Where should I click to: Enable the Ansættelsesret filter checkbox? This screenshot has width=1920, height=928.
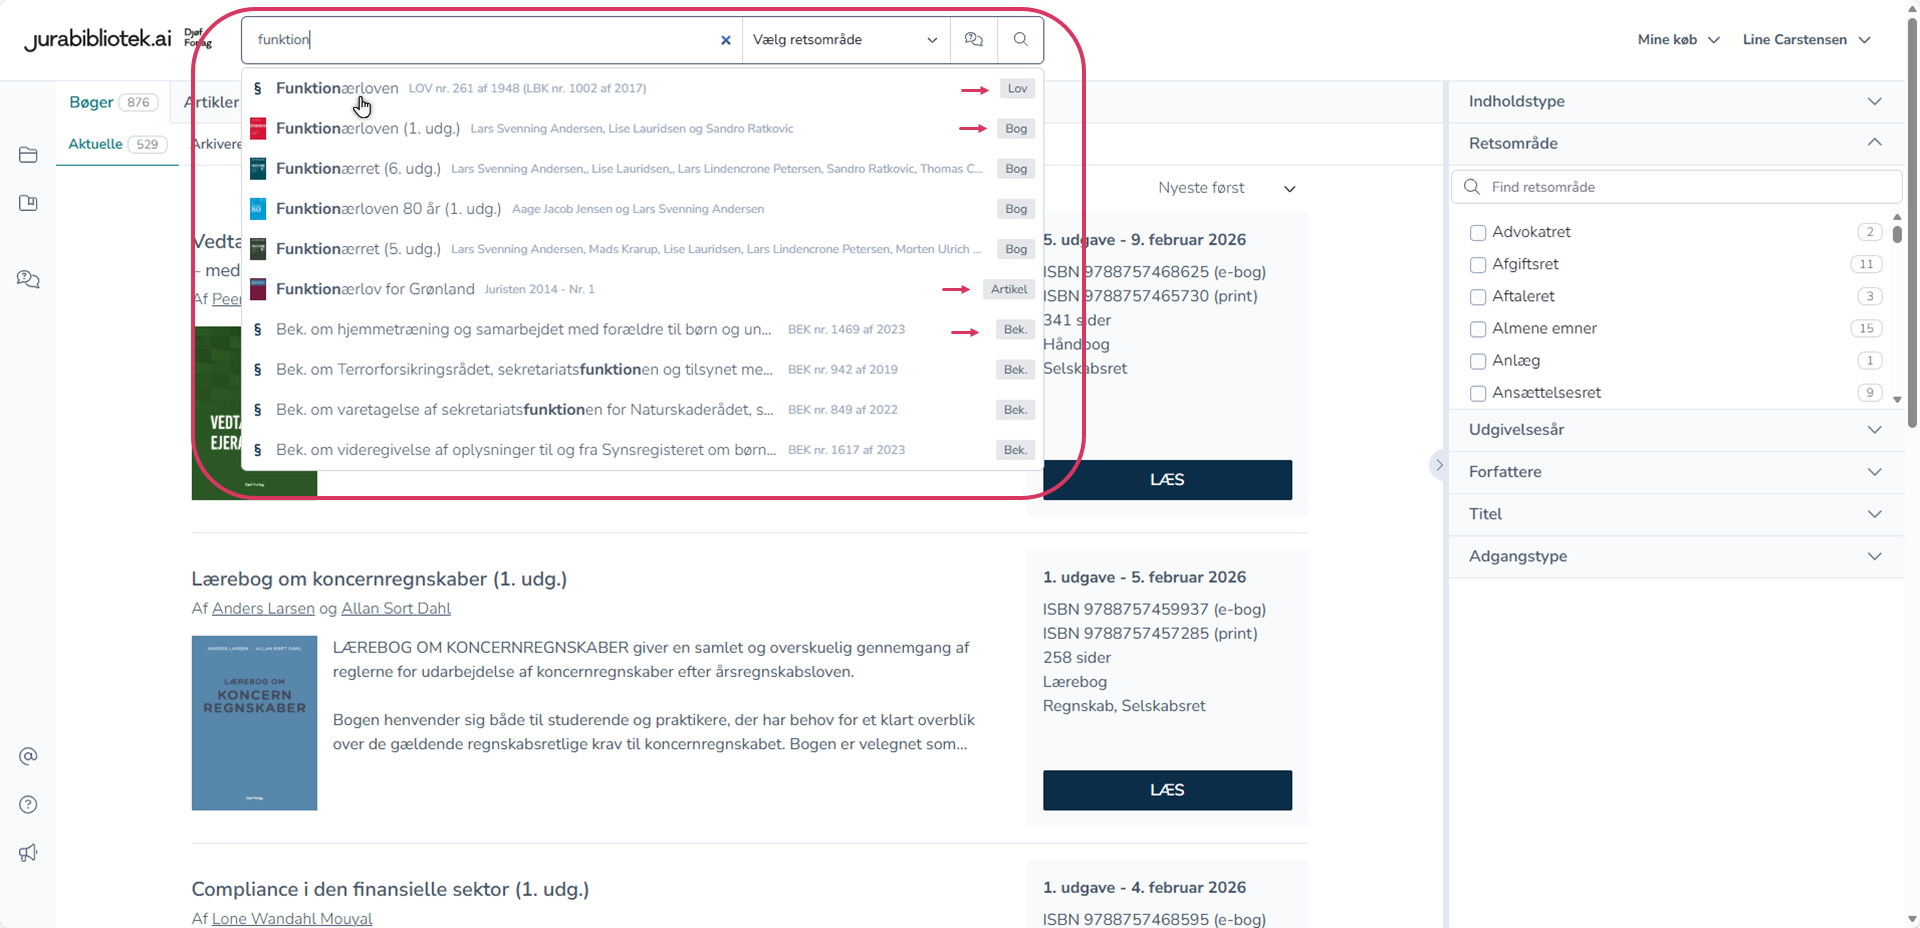[1478, 394]
